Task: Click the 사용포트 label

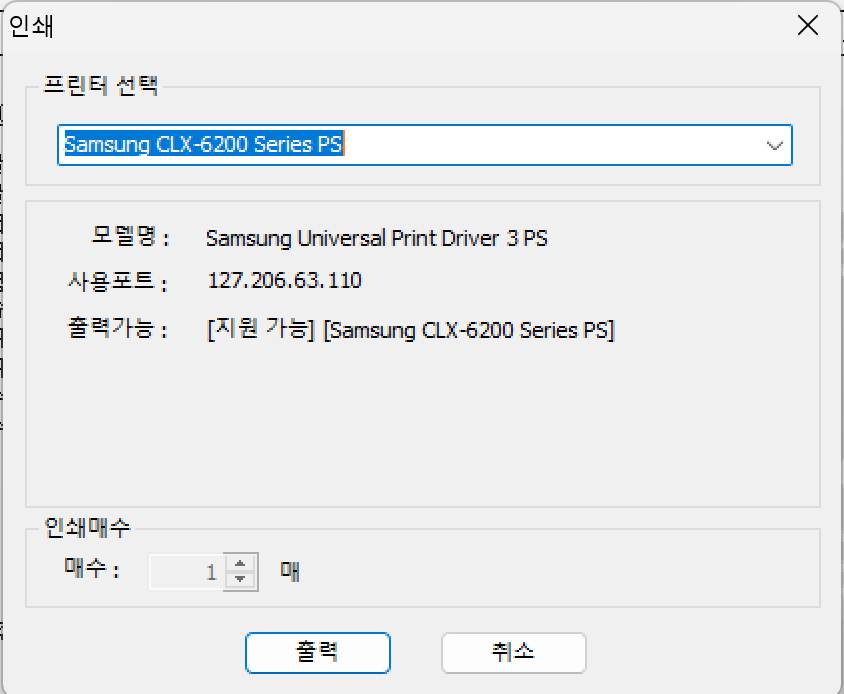Action: tap(117, 281)
